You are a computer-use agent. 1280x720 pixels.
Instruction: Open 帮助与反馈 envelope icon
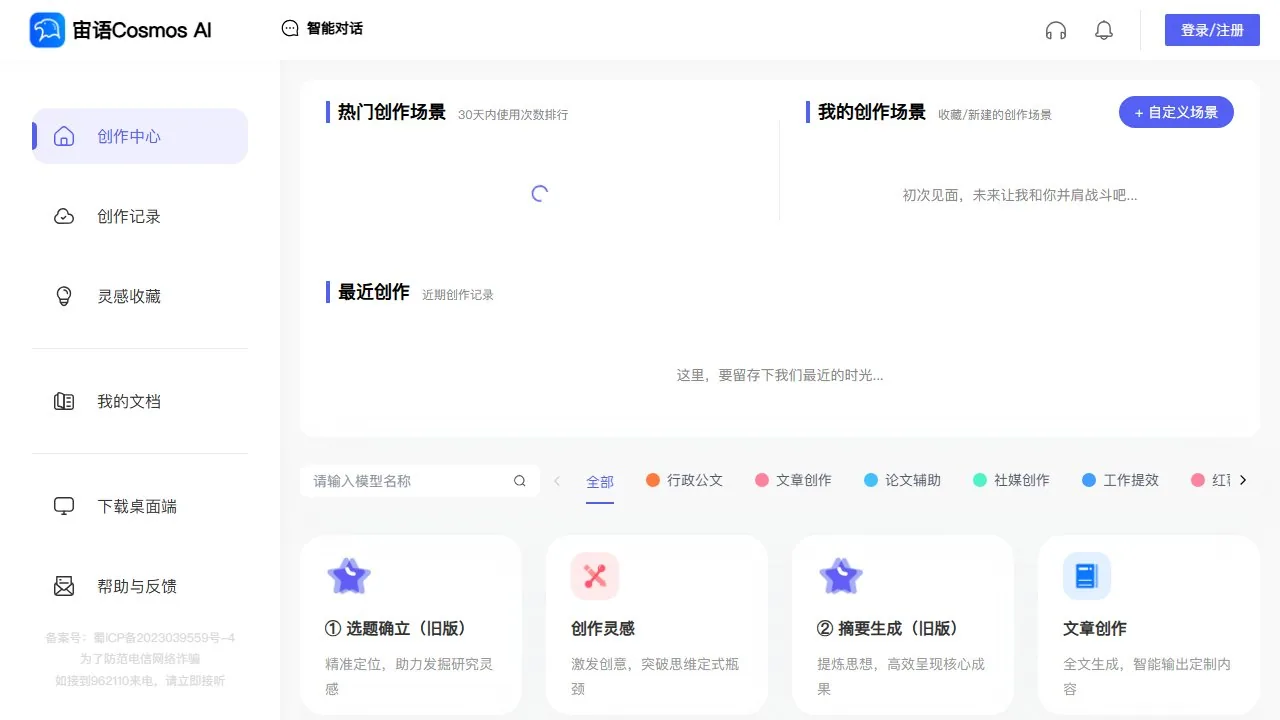click(x=64, y=586)
